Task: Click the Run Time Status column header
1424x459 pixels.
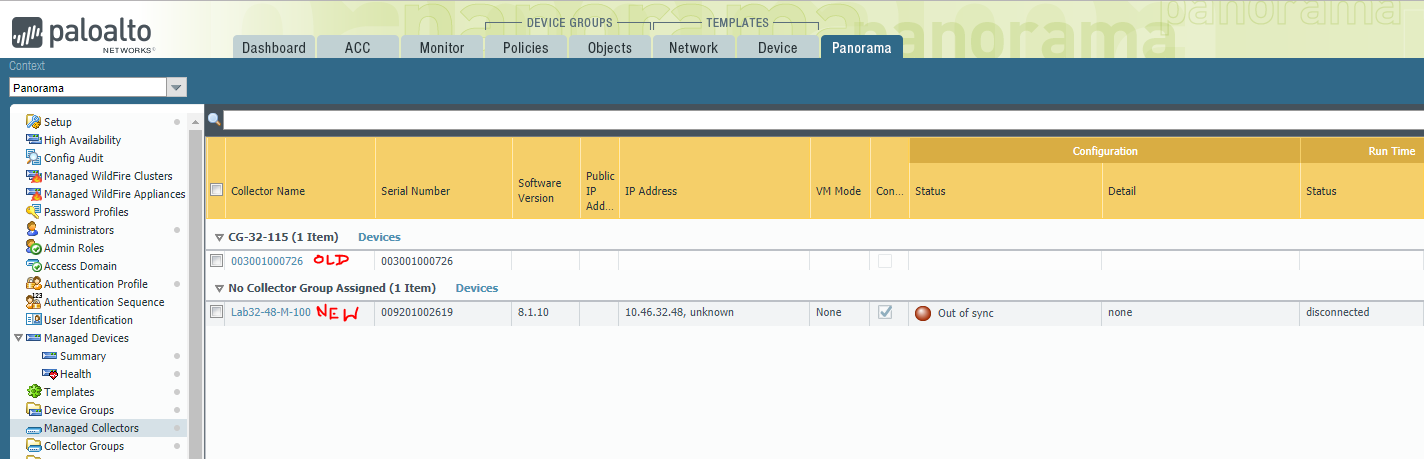Action: [x=1362, y=191]
